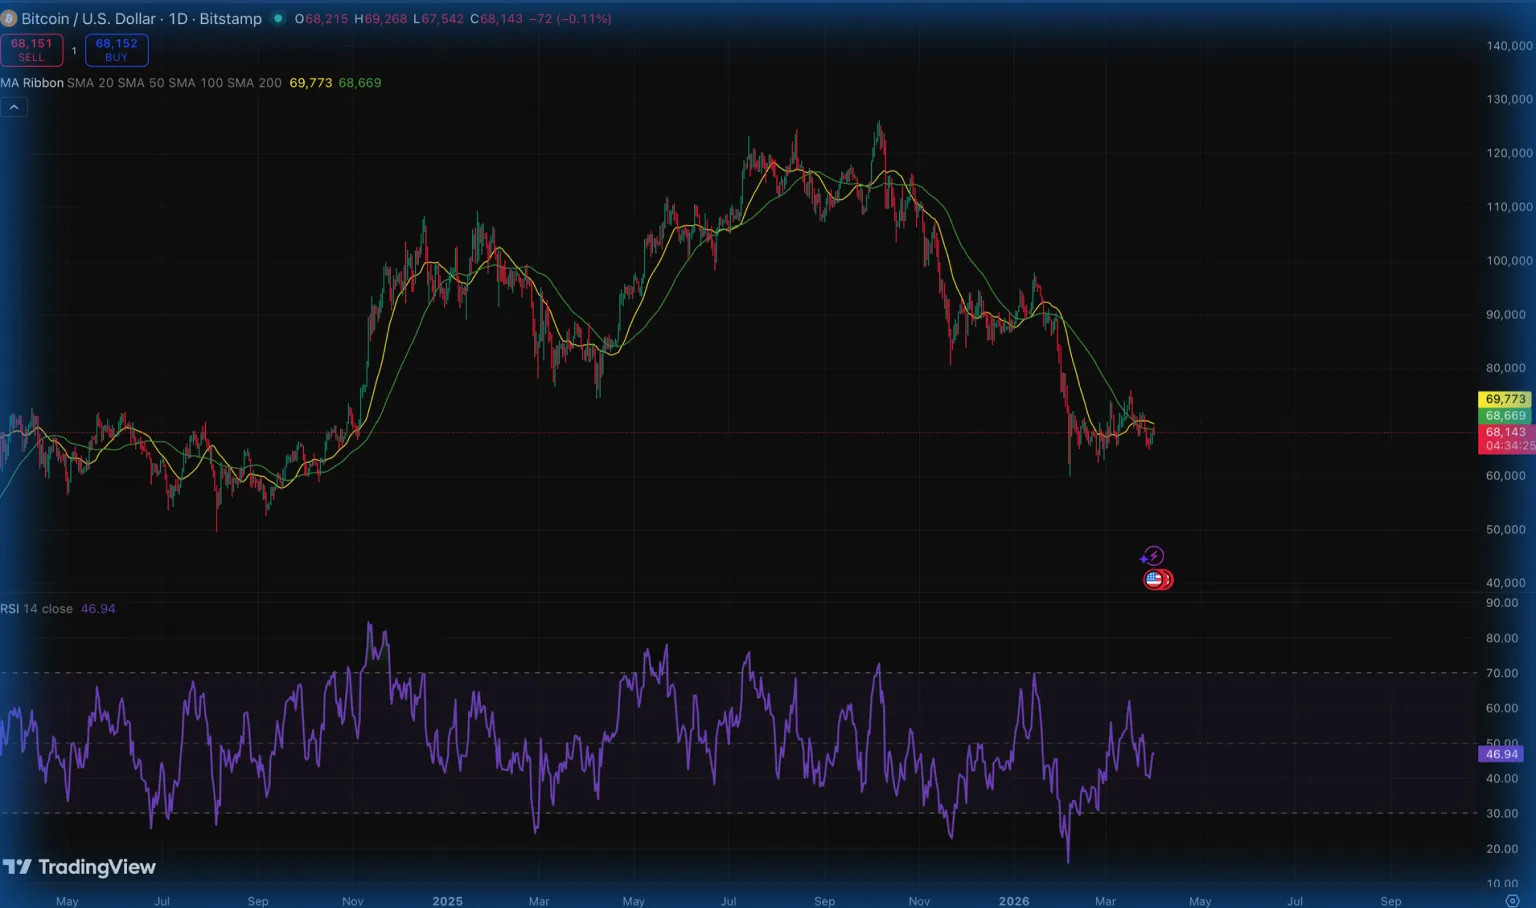Collapse the indicator legend chevron
Image resolution: width=1536 pixels, height=908 pixels.
click(x=14, y=107)
